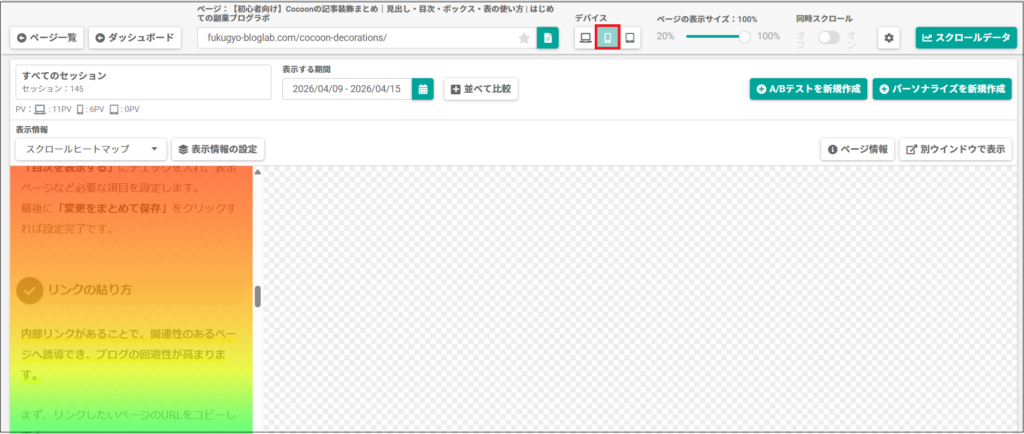Open スクロールデータ
1024x434 pixels.
click(x=966, y=38)
